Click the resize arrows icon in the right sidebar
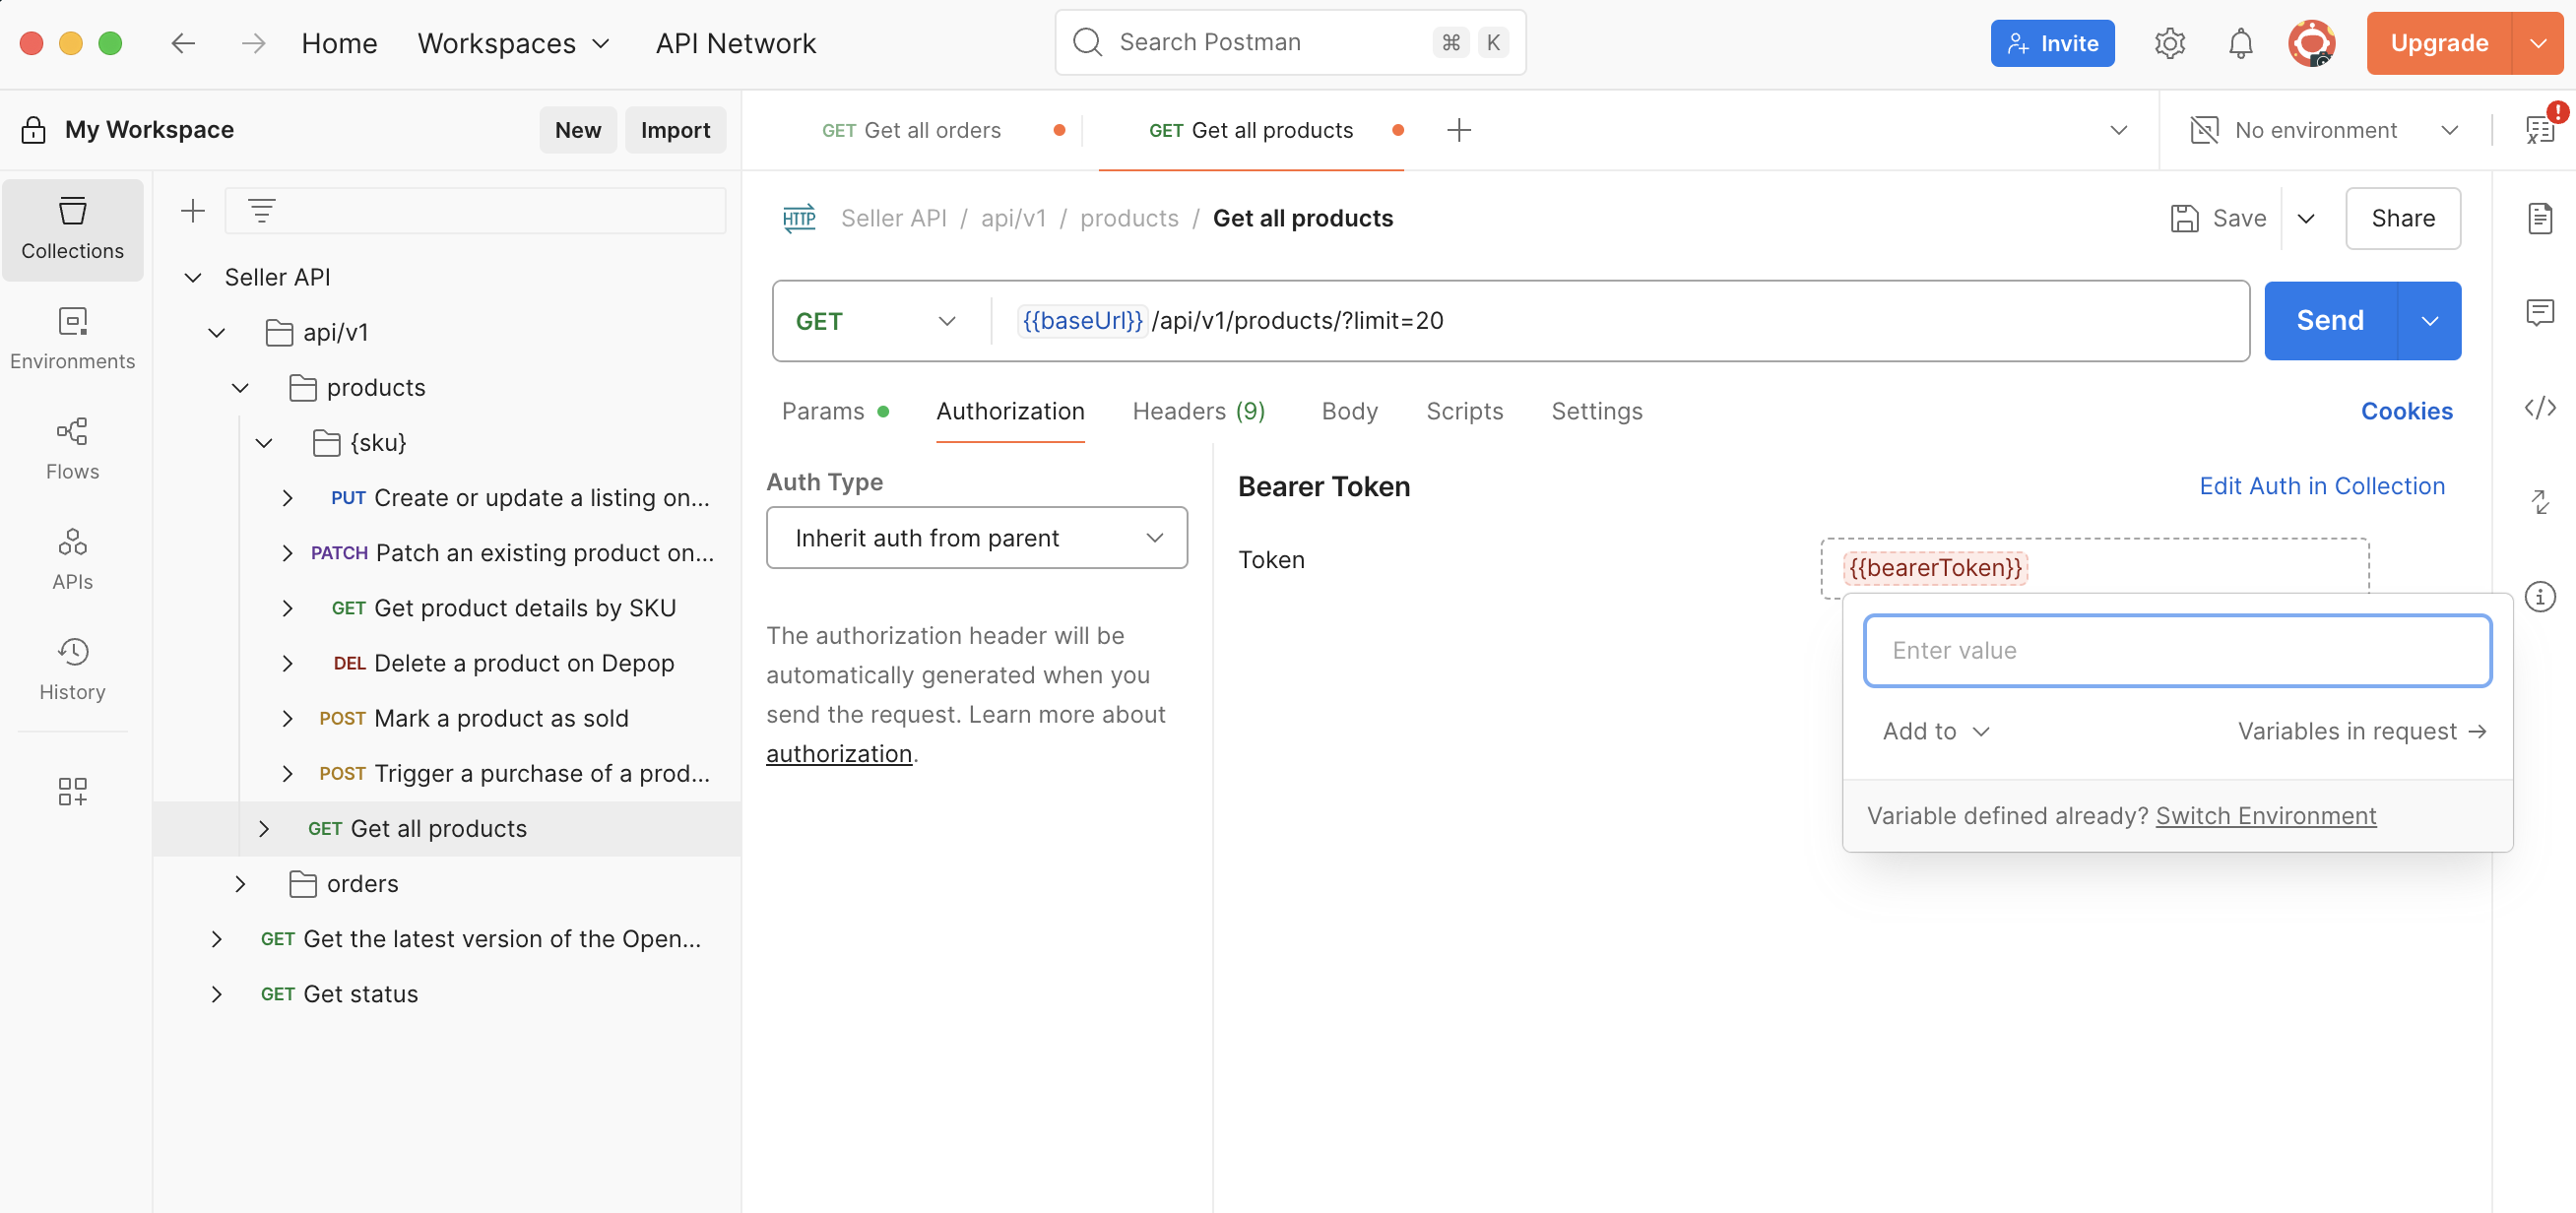The height and width of the screenshot is (1213, 2576). point(2540,502)
